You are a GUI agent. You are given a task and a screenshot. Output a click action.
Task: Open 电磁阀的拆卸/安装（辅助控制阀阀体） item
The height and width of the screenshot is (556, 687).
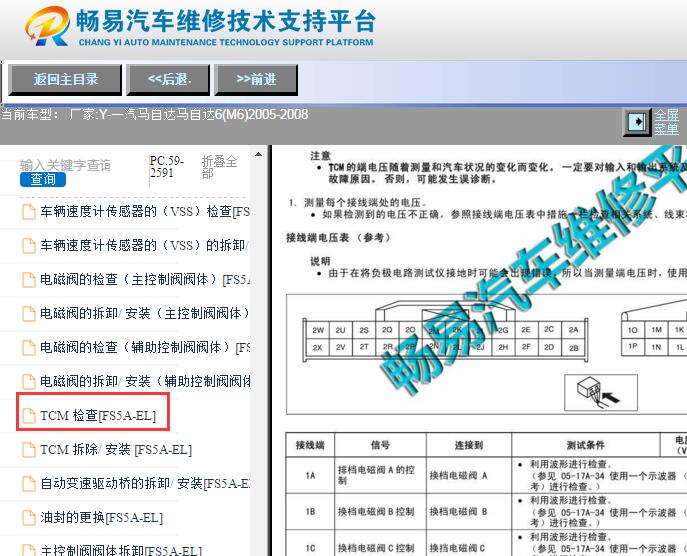click(x=145, y=381)
